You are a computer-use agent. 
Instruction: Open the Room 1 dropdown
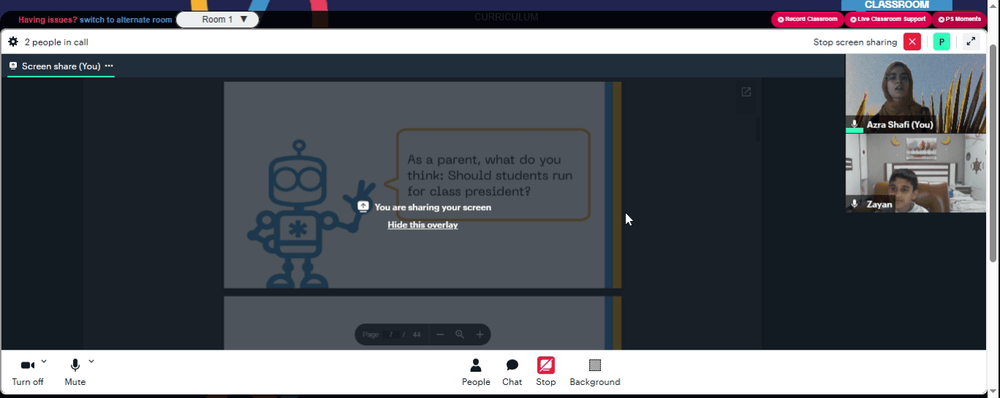pyautogui.click(x=217, y=19)
